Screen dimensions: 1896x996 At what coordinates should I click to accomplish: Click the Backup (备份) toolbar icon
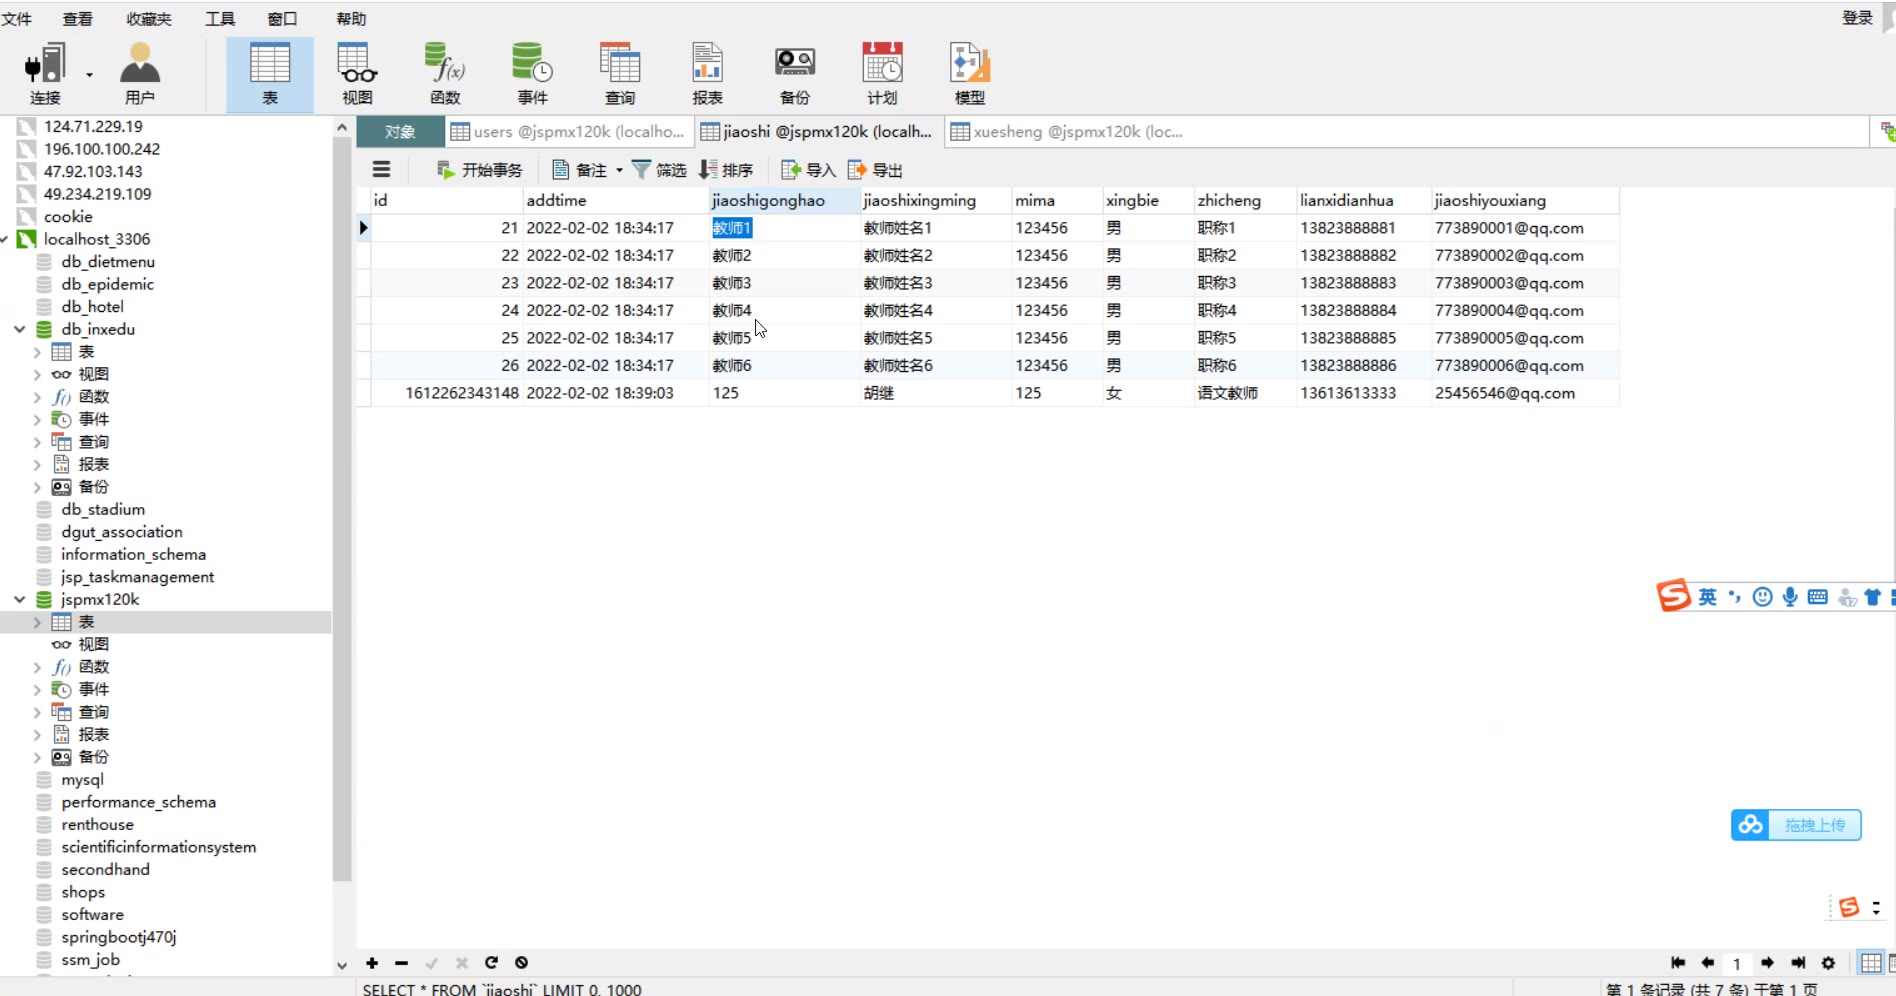[794, 73]
